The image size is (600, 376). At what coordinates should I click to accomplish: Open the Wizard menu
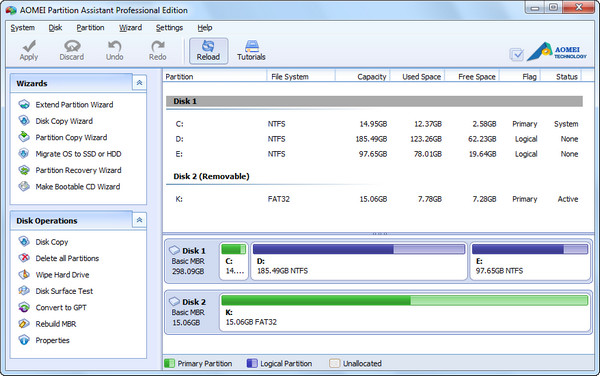pos(130,28)
